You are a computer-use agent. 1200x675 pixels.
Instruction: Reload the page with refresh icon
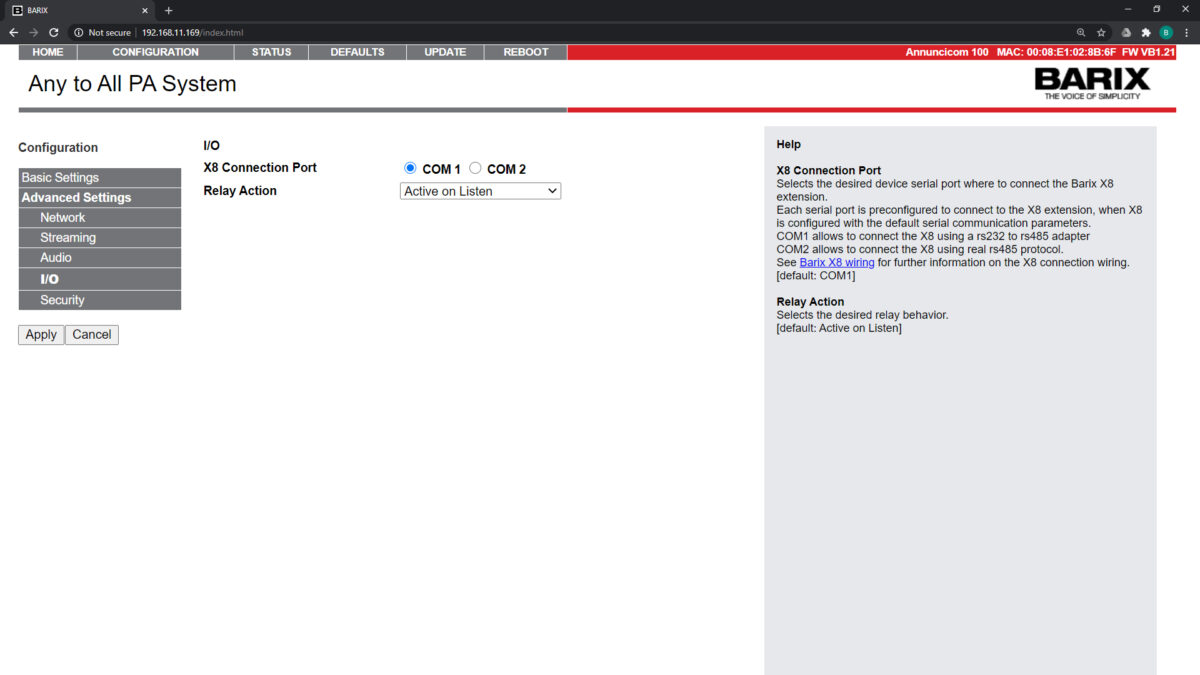tap(54, 32)
